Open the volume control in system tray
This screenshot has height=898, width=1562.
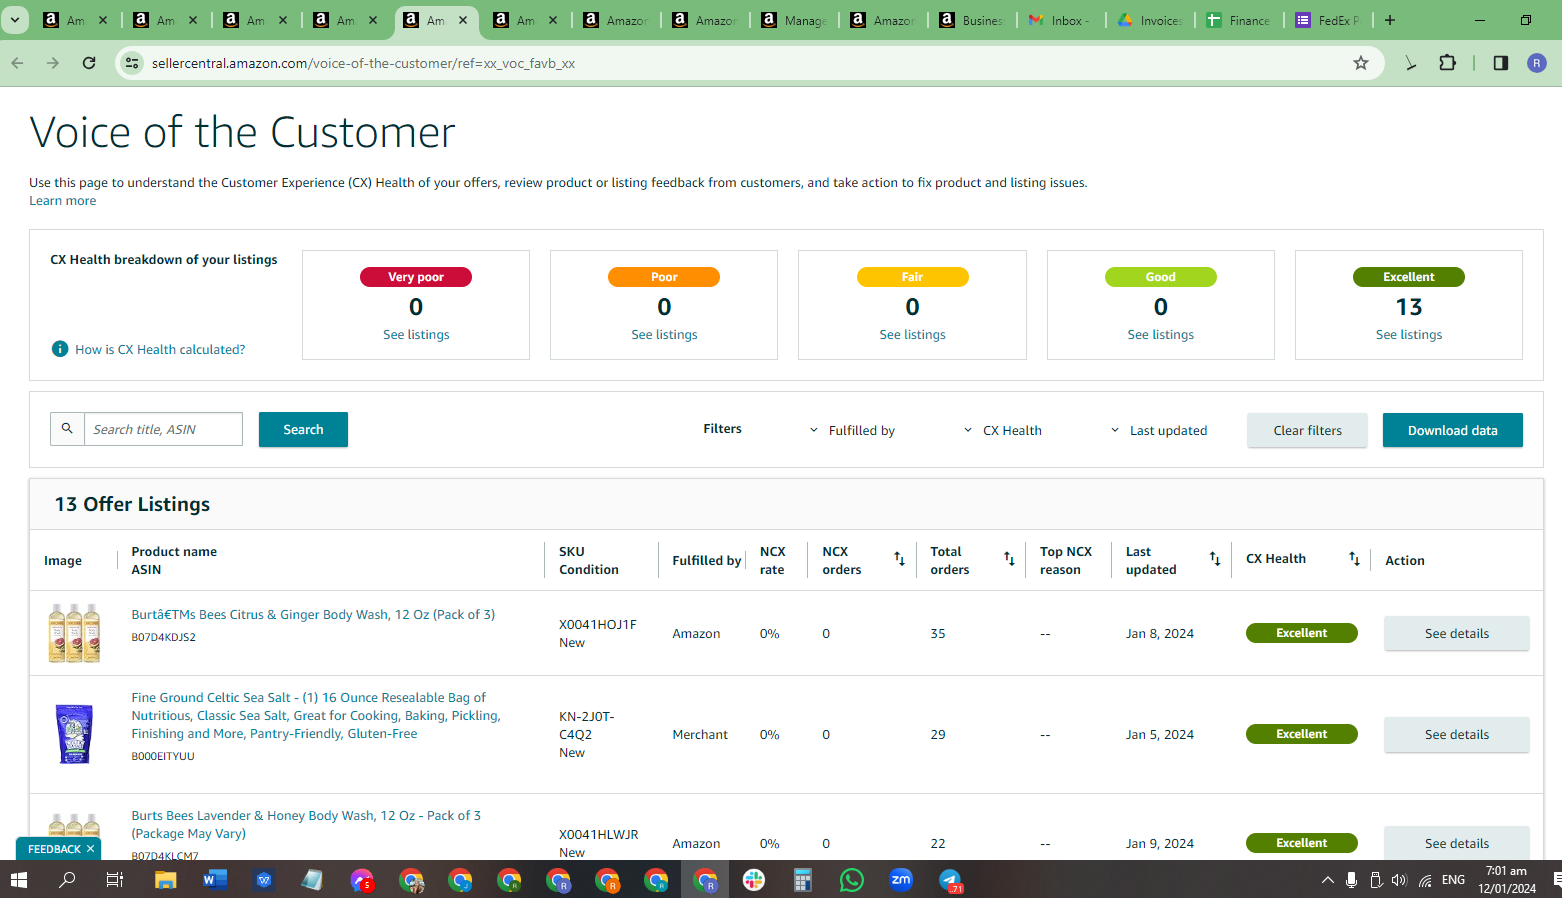(x=1399, y=880)
